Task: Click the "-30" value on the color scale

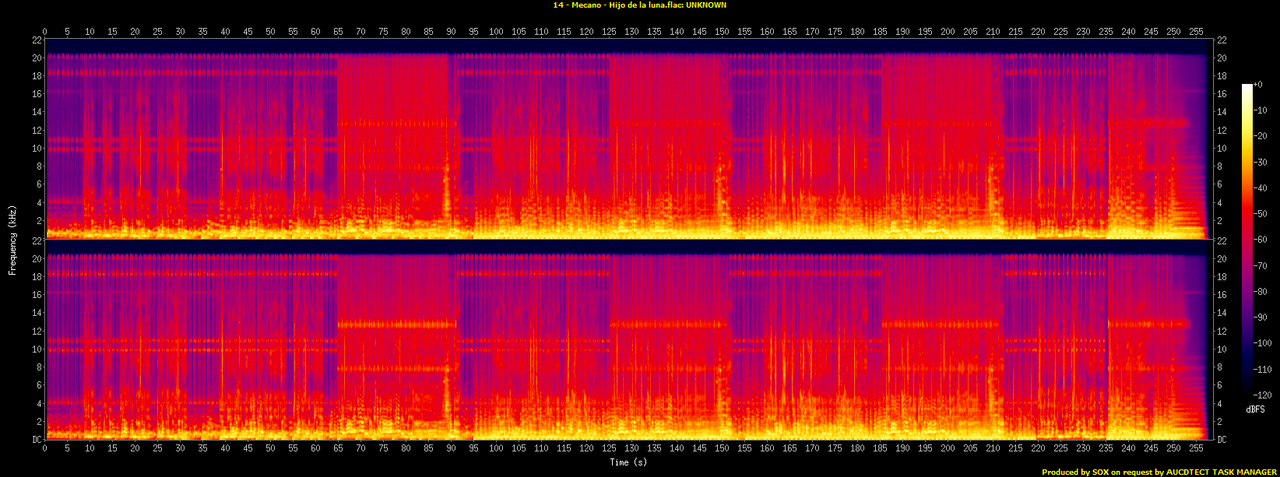Action: point(1262,162)
